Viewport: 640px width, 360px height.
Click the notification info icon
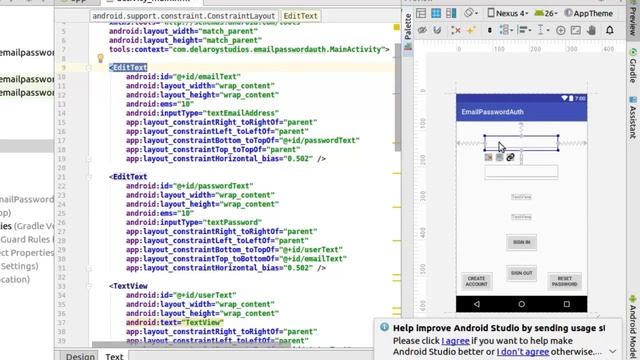click(x=384, y=327)
